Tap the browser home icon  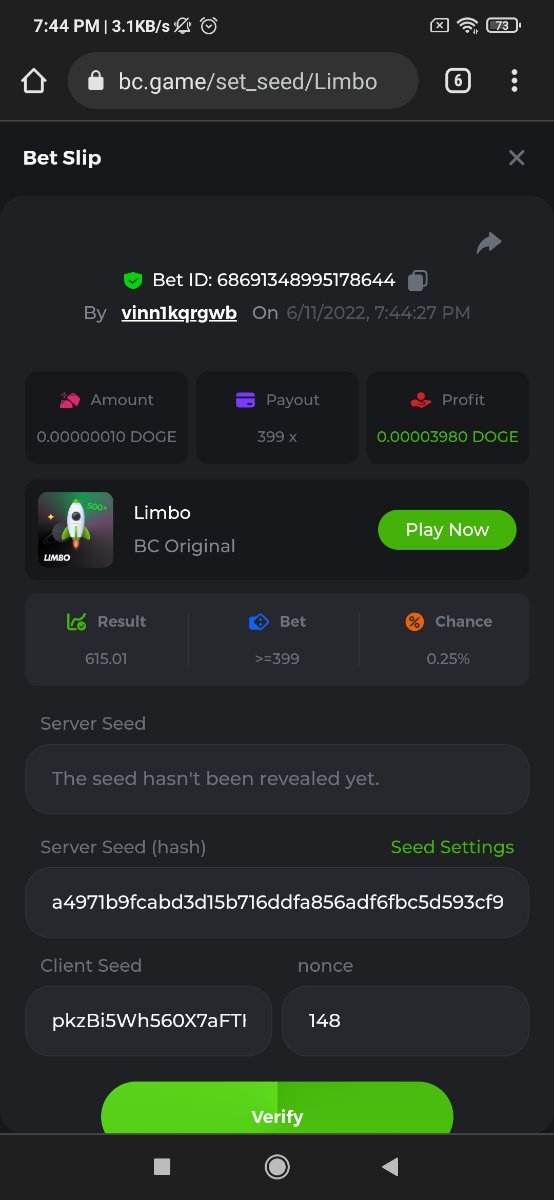pyautogui.click(x=34, y=81)
